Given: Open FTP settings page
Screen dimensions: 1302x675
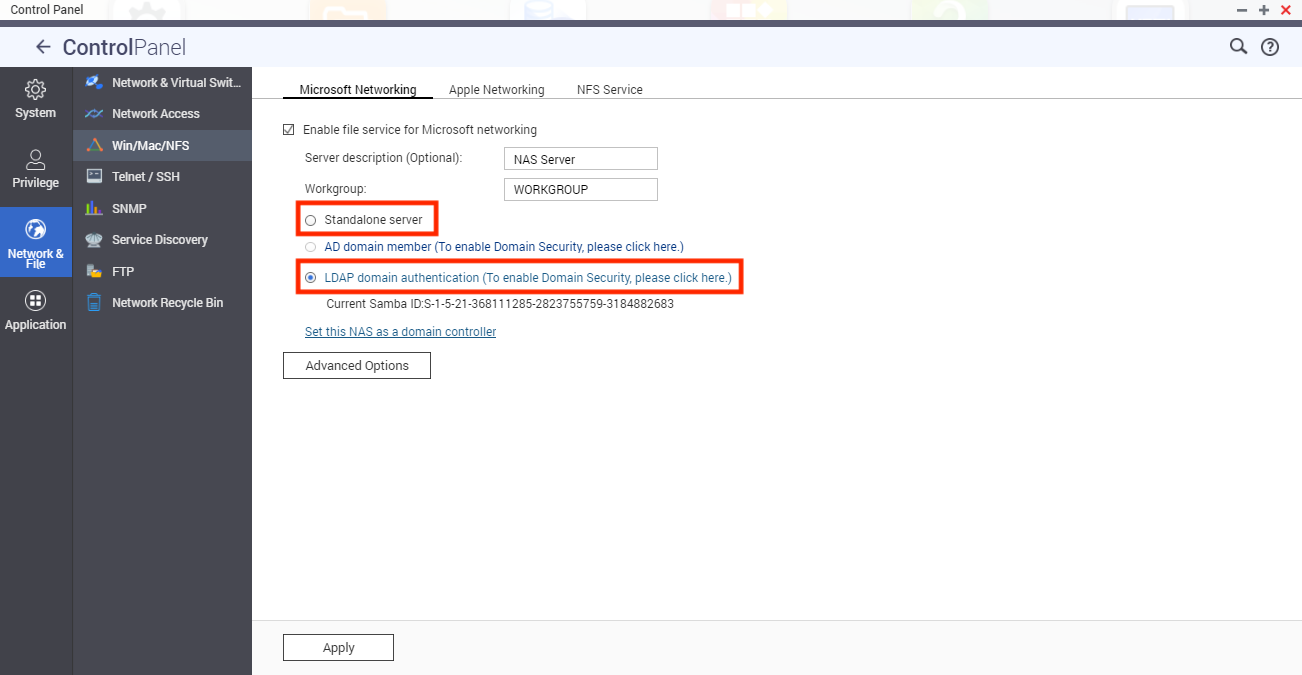Looking at the screenshot, I should point(122,272).
